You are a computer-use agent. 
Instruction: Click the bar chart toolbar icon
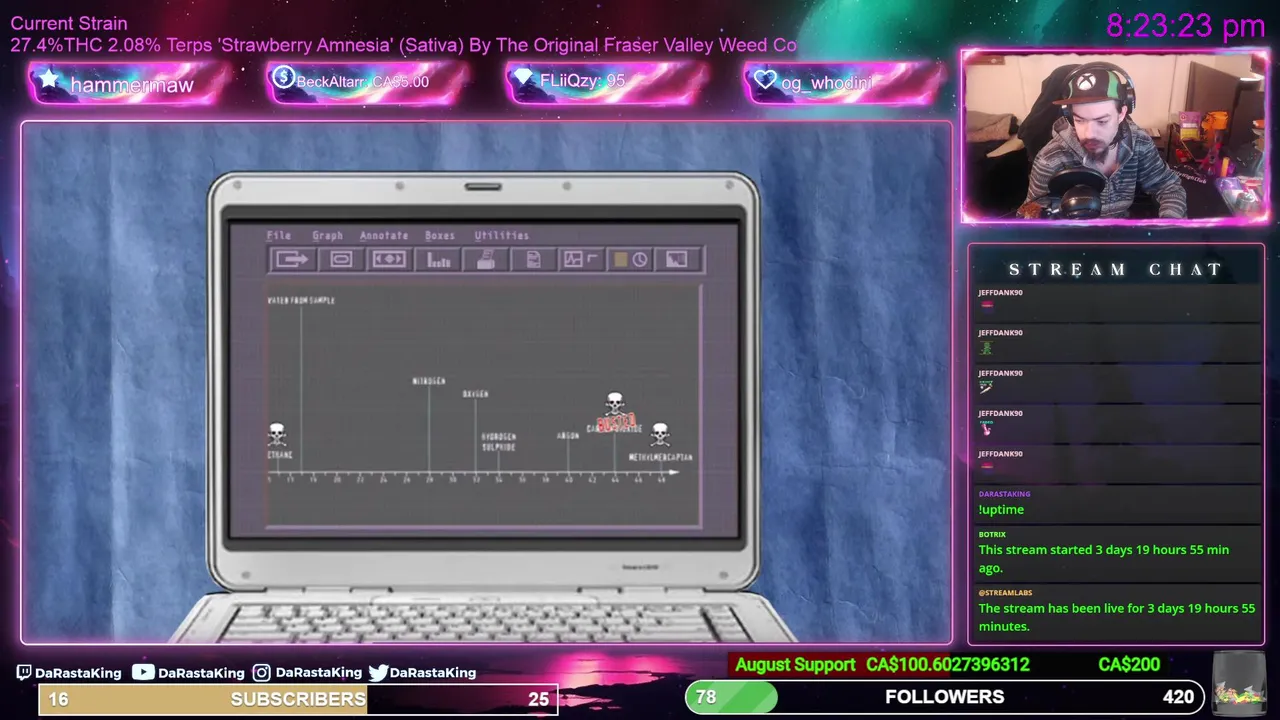coord(438,260)
